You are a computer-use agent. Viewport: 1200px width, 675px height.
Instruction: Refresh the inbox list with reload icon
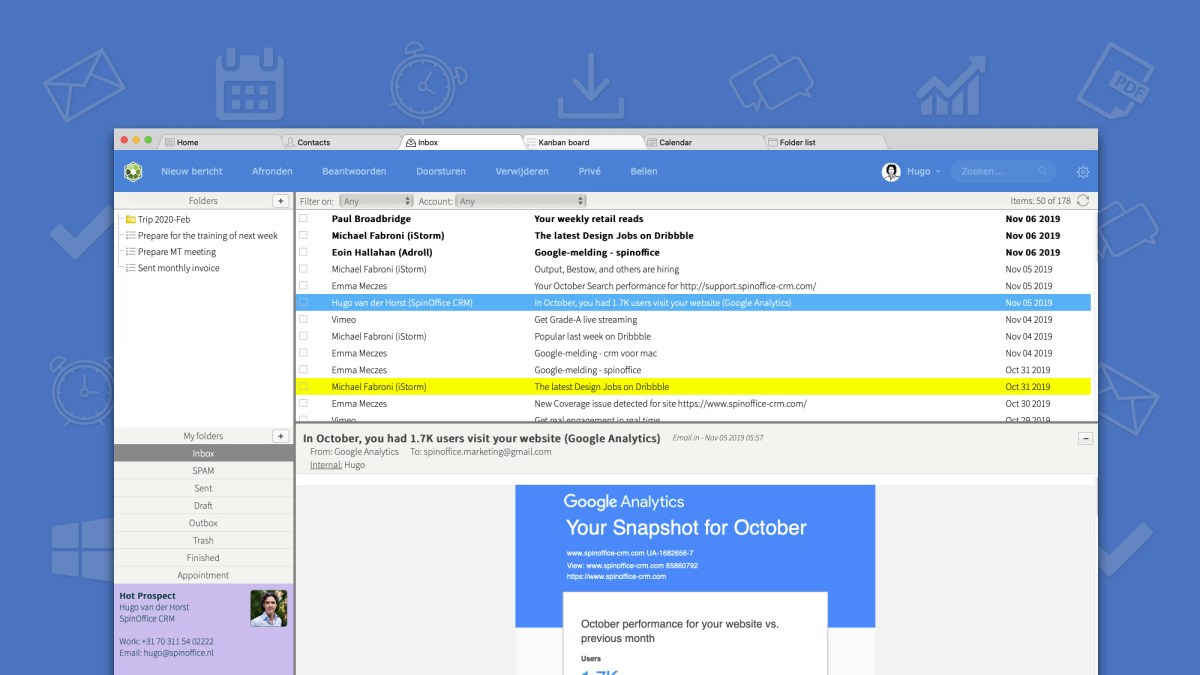1083,201
